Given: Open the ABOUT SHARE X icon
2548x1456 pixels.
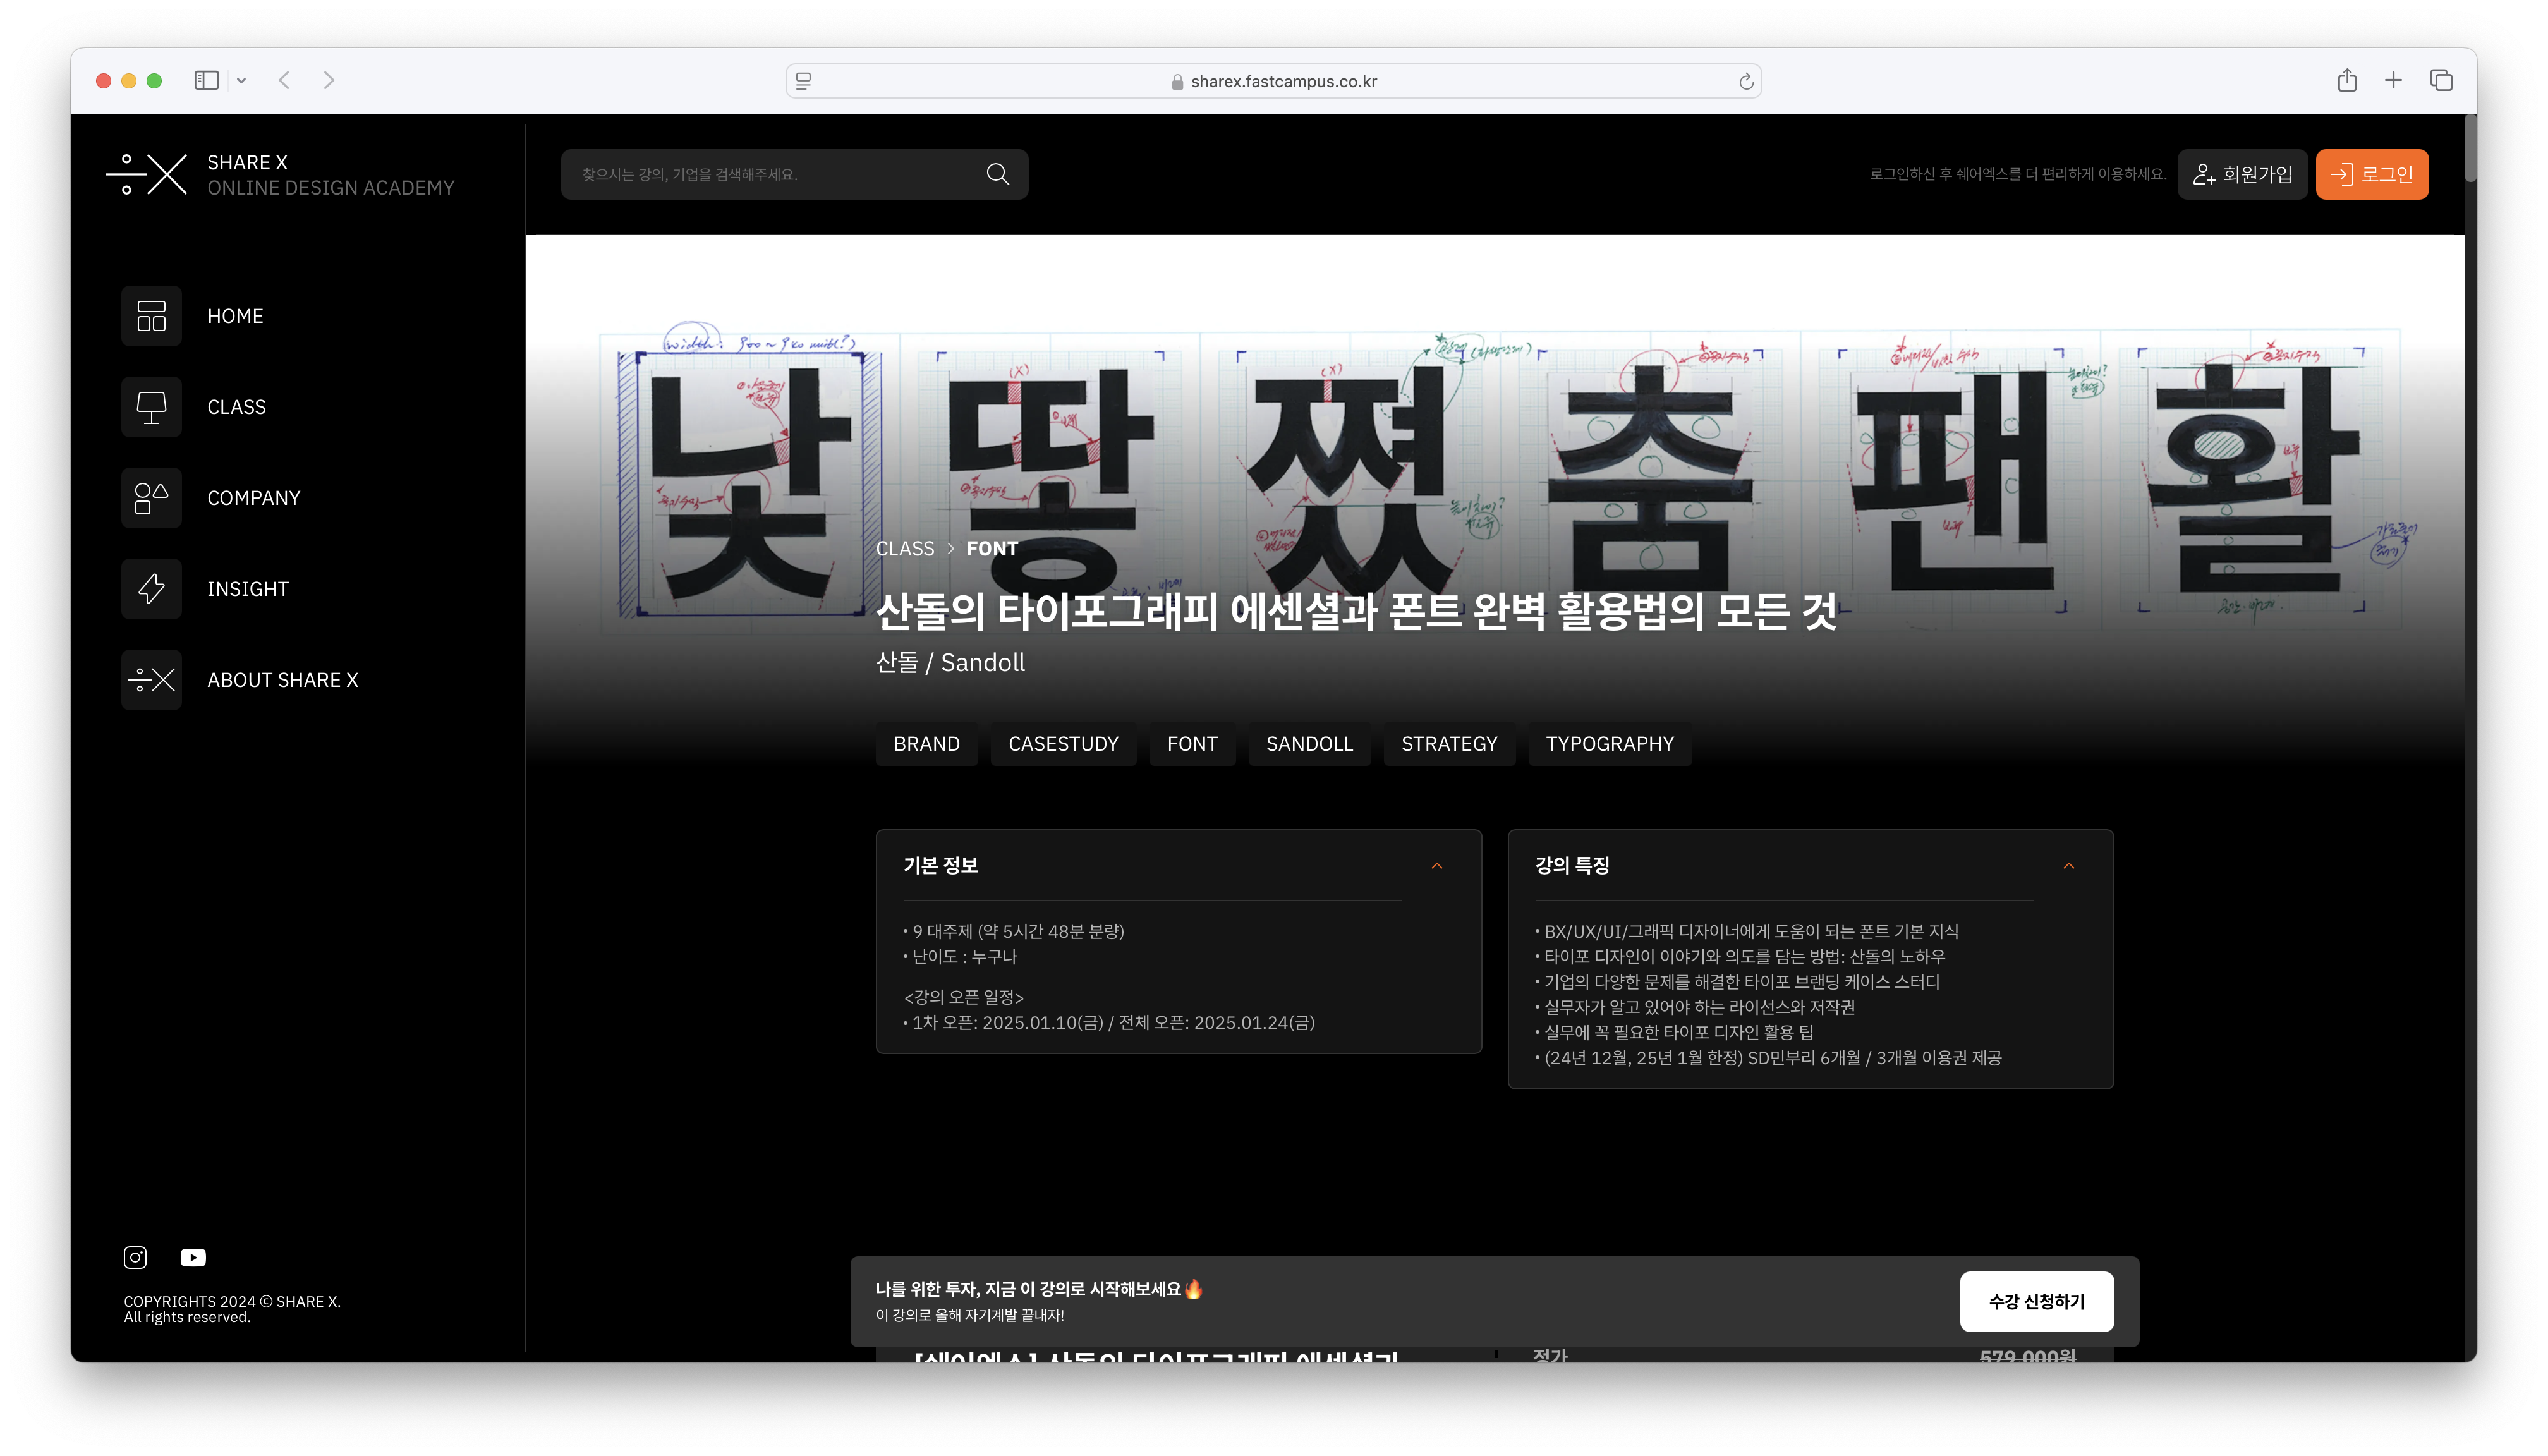Looking at the screenshot, I should 151,680.
